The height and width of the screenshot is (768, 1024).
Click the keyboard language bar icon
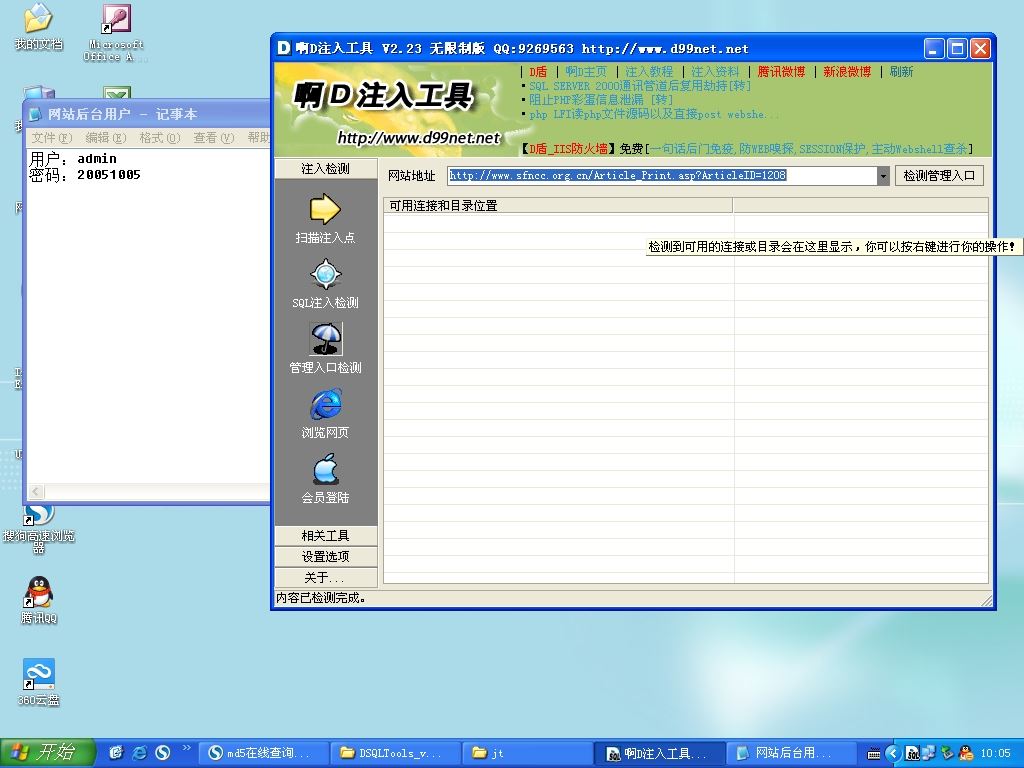coord(874,754)
